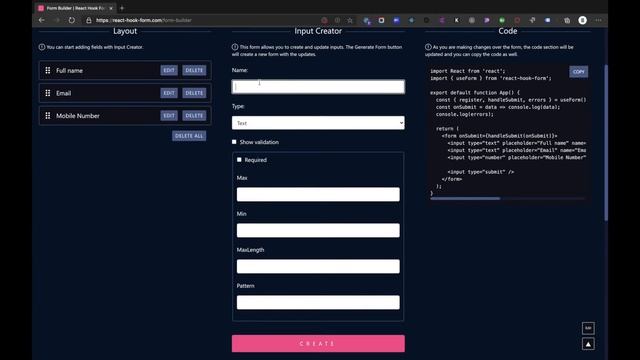Click the Input Creator info circle icon
The image size is (640, 360).
pyautogui.click(x=235, y=47)
